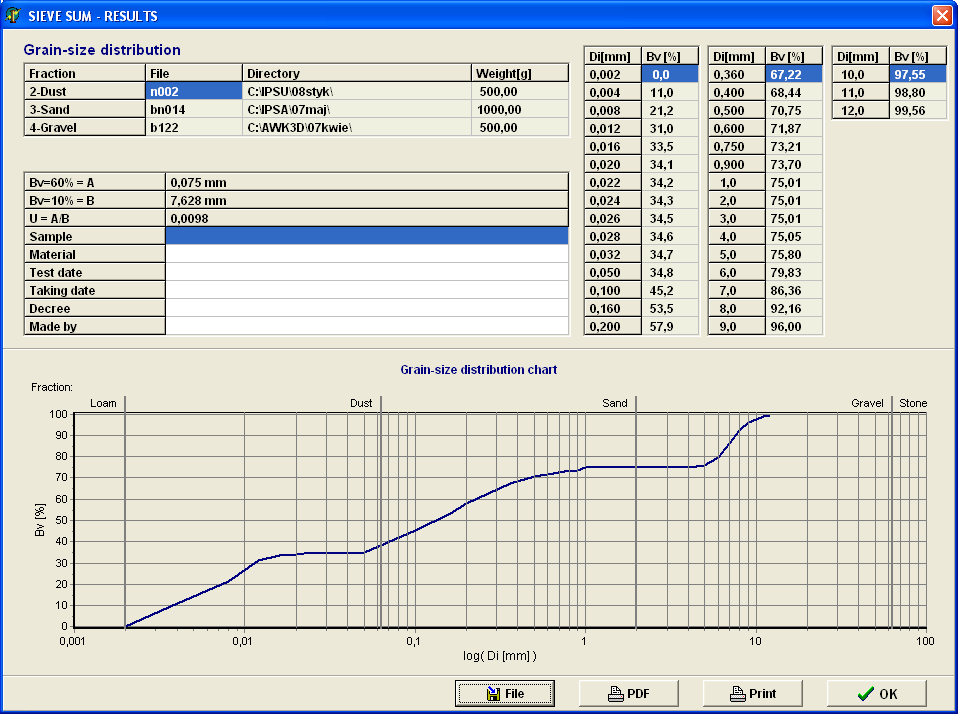Click the 'Grain-size distribution chart' title
Image resolution: width=958 pixels, height=714 pixels.
click(x=478, y=370)
